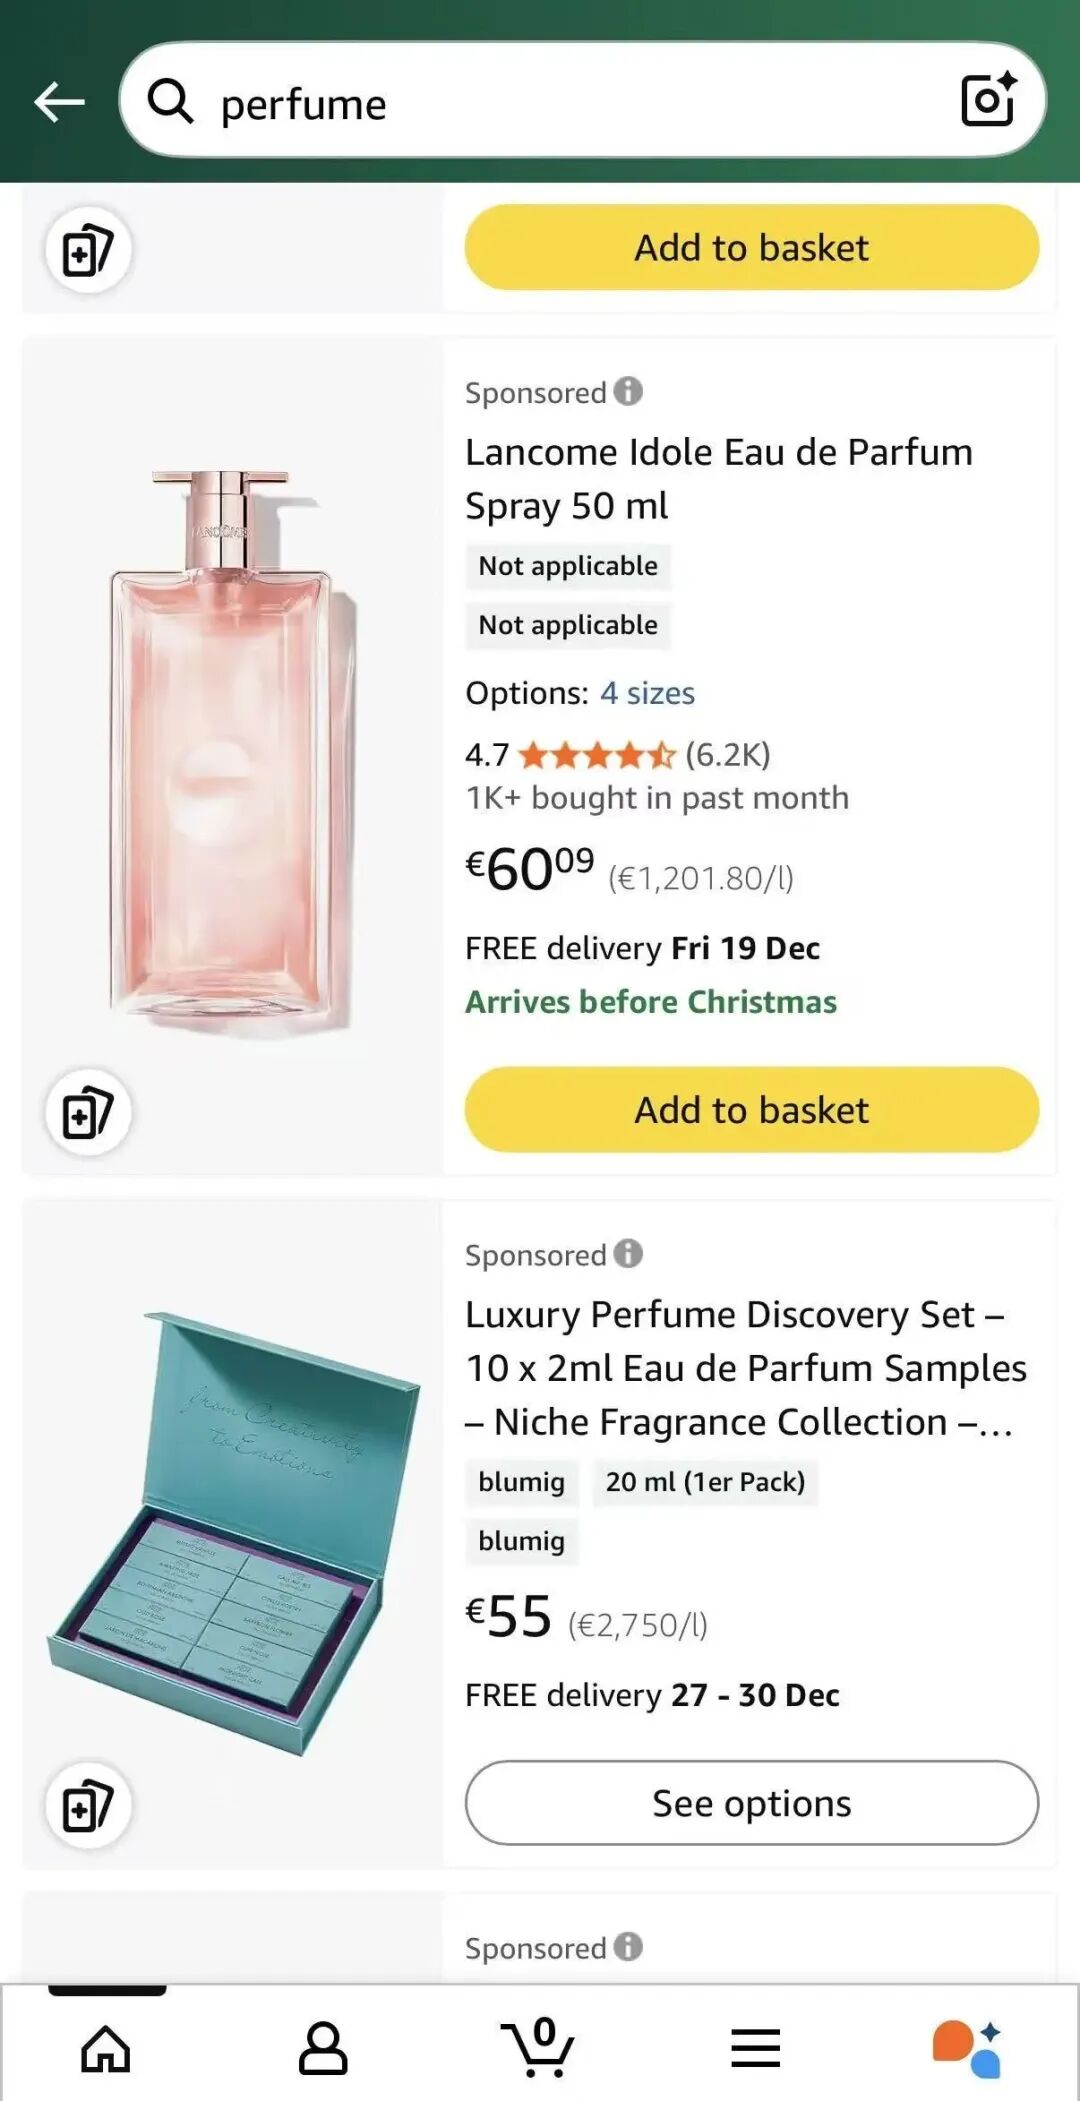This screenshot has height=2101, width=1080.
Task: Open account profile tab
Action: click(x=323, y=2048)
